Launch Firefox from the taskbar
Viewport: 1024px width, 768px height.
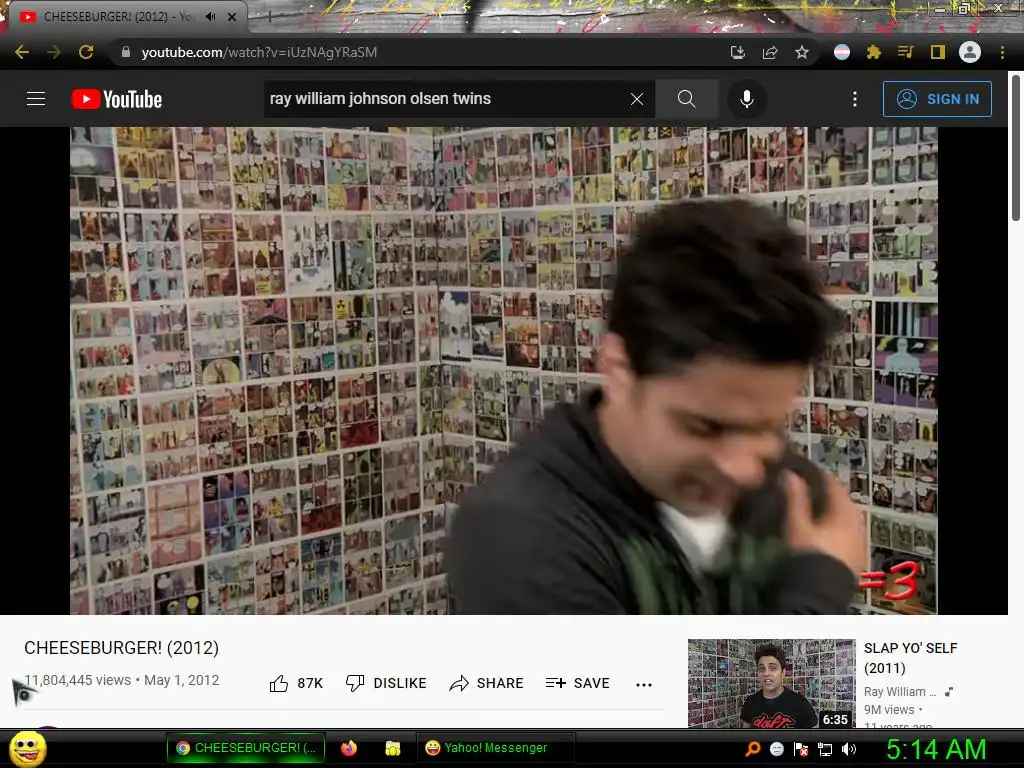(349, 748)
